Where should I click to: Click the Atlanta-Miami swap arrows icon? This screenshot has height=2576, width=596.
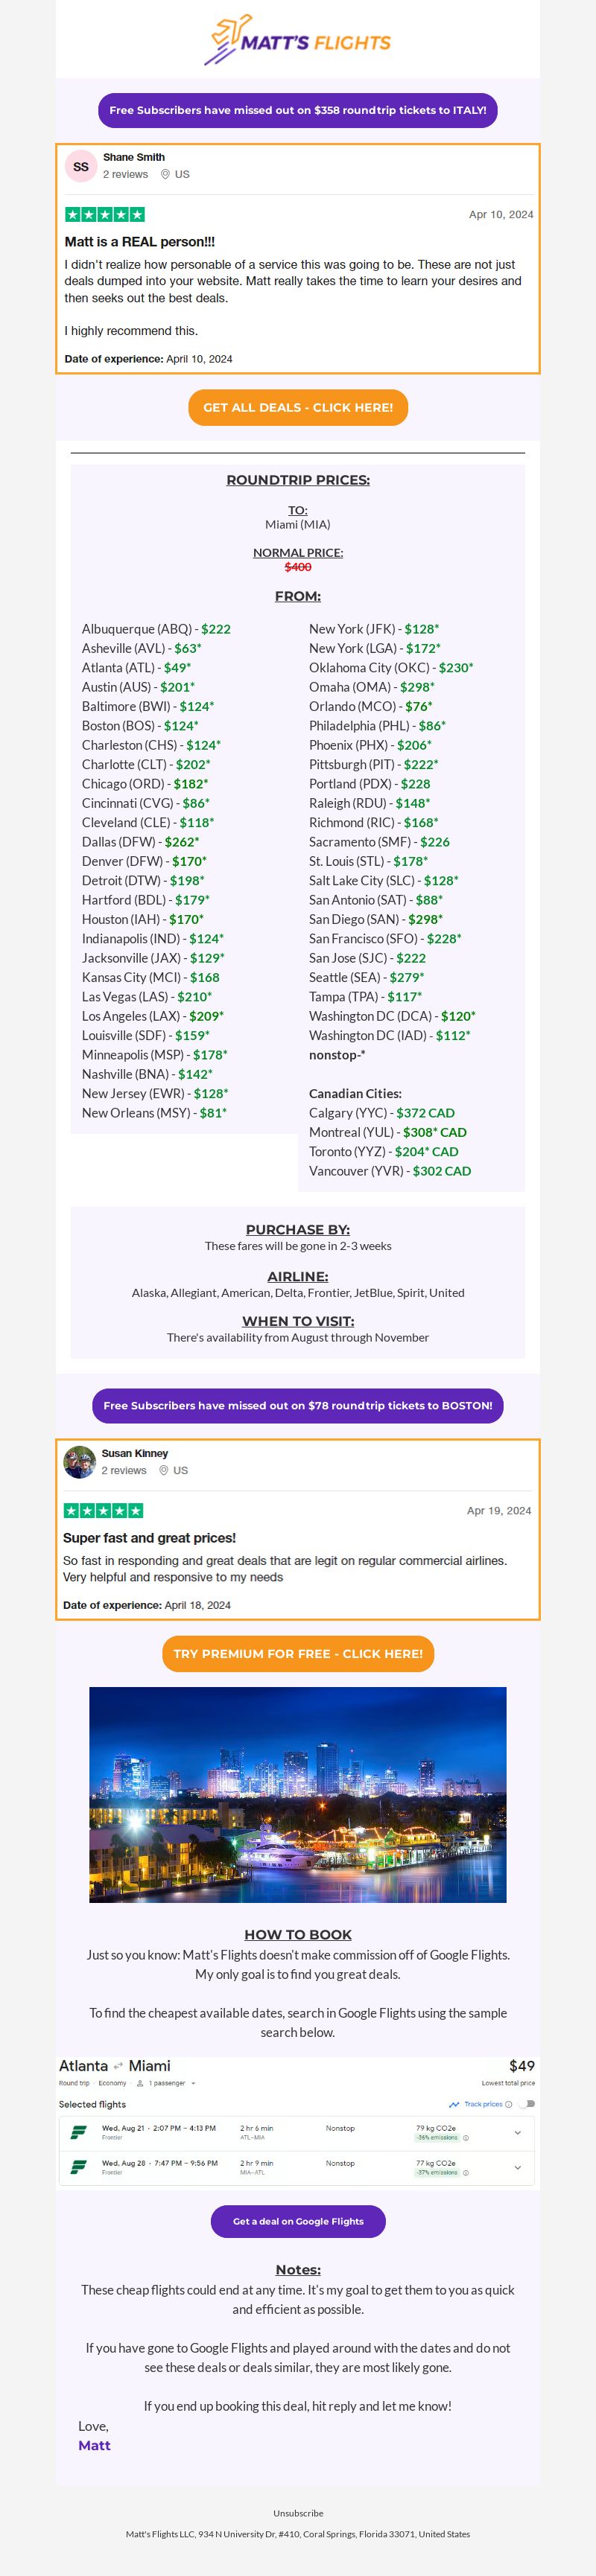coord(118,2066)
